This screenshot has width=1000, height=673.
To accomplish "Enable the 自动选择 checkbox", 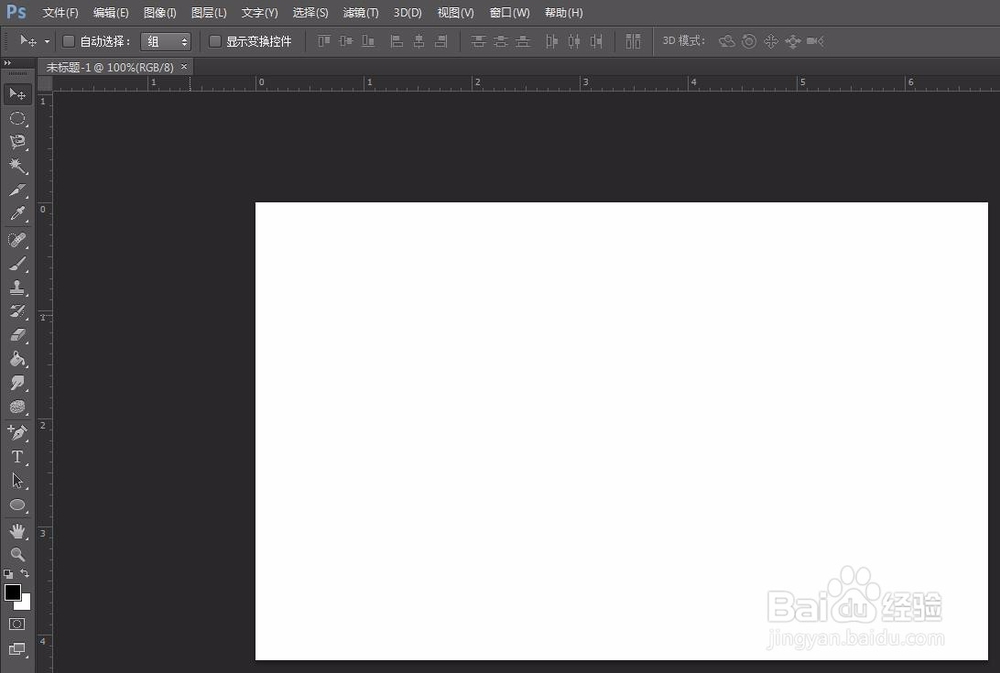I will point(68,41).
